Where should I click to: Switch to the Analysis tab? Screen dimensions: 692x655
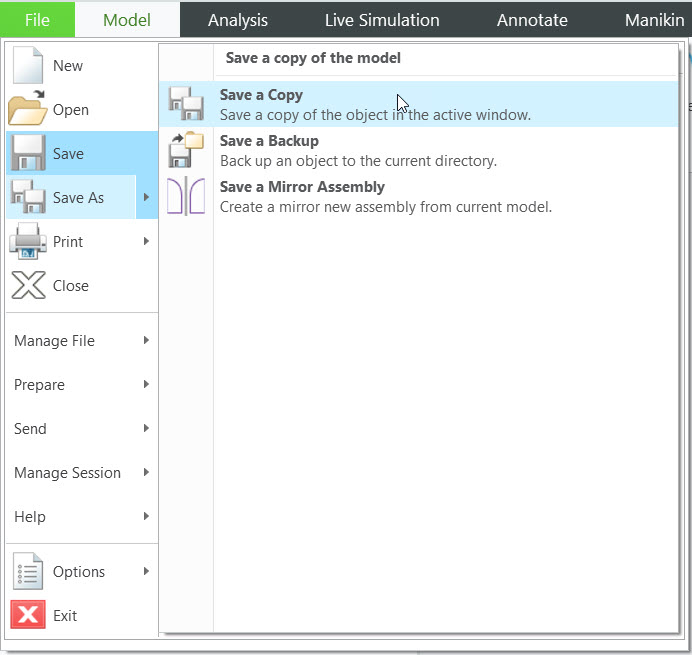pos(238,20)
